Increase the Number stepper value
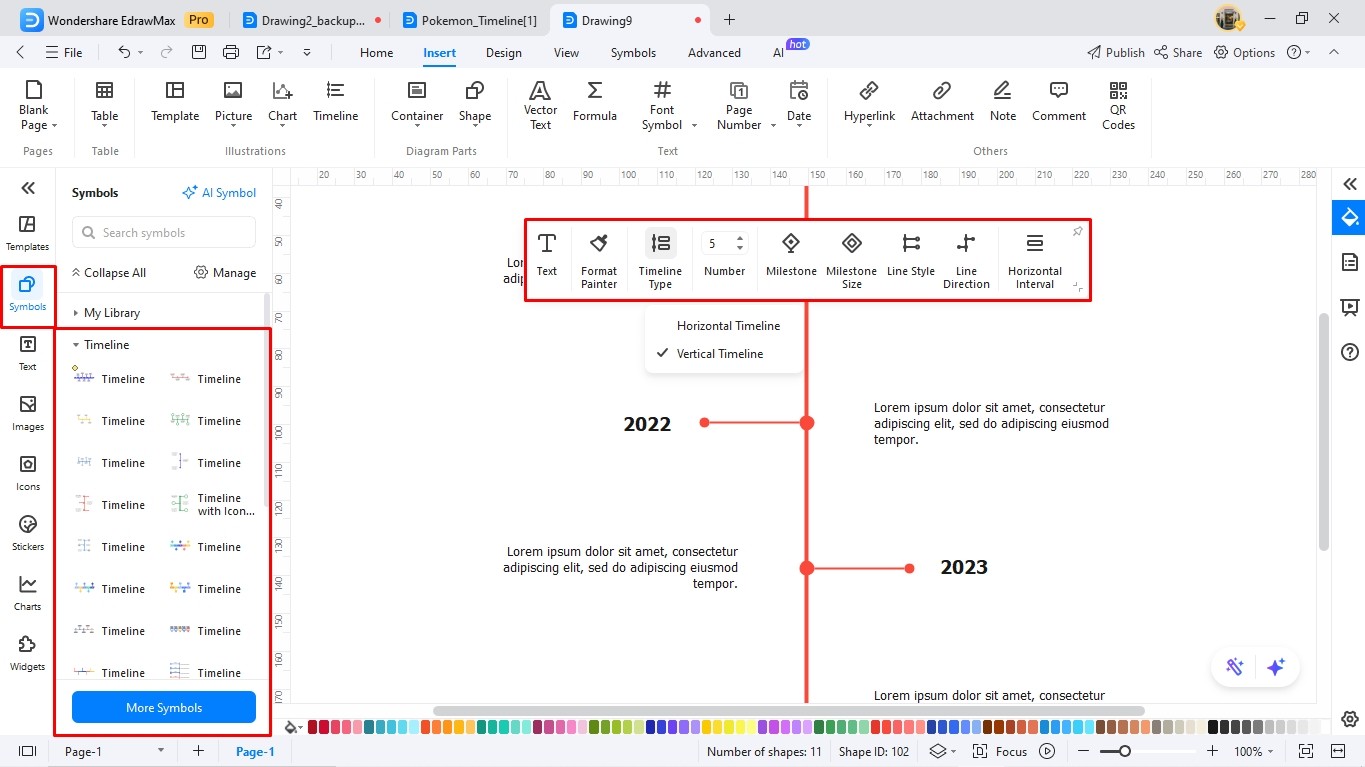1365x767 pixels. 740,238
